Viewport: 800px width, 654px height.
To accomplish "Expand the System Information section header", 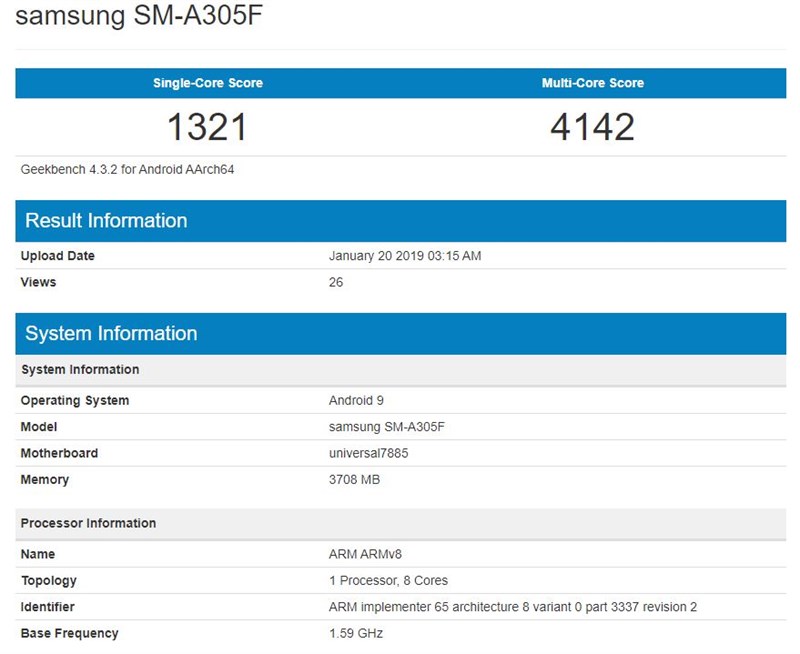I will click(108, 333).
